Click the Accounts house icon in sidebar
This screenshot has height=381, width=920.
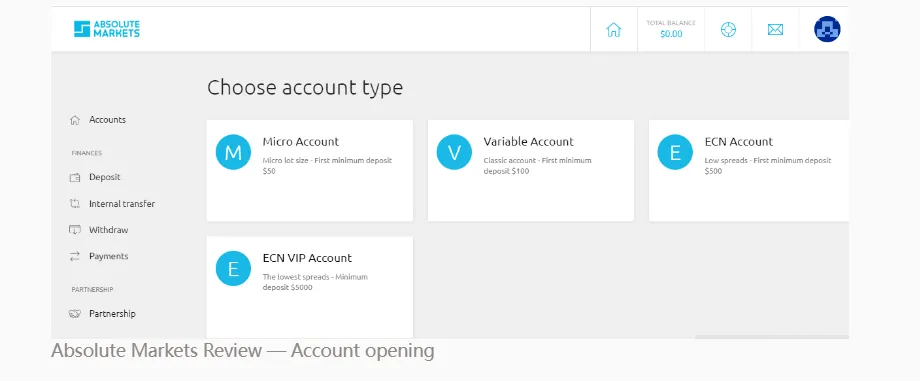75,120
